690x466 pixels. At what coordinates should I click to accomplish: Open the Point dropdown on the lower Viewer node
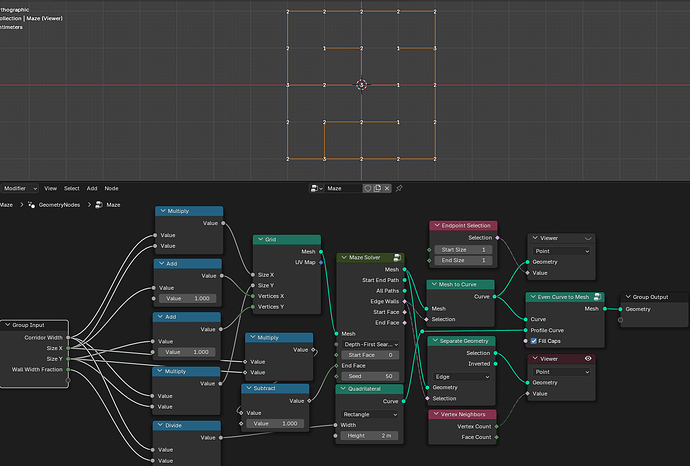[x=562, y=372]
